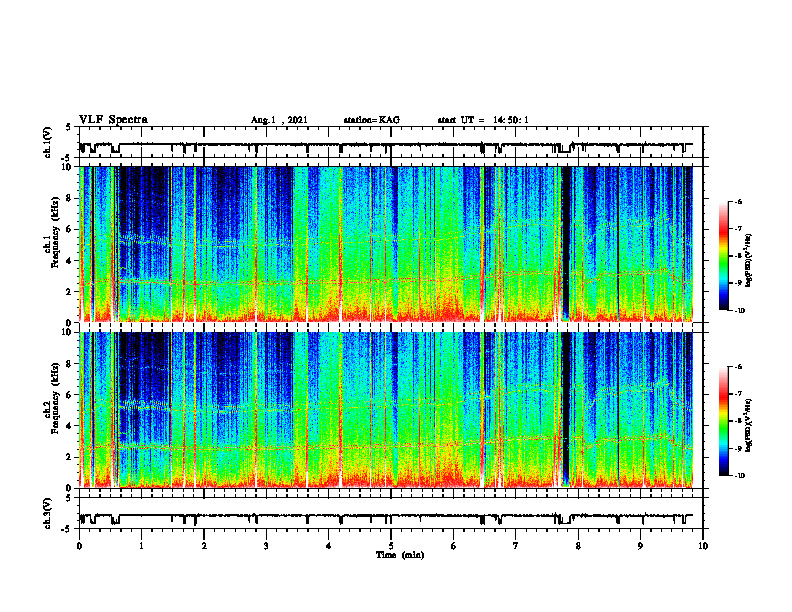The height and width of the screenshot is (612, 792).
Task: Click the time axis tick label '5'
Action: point(391,546)
